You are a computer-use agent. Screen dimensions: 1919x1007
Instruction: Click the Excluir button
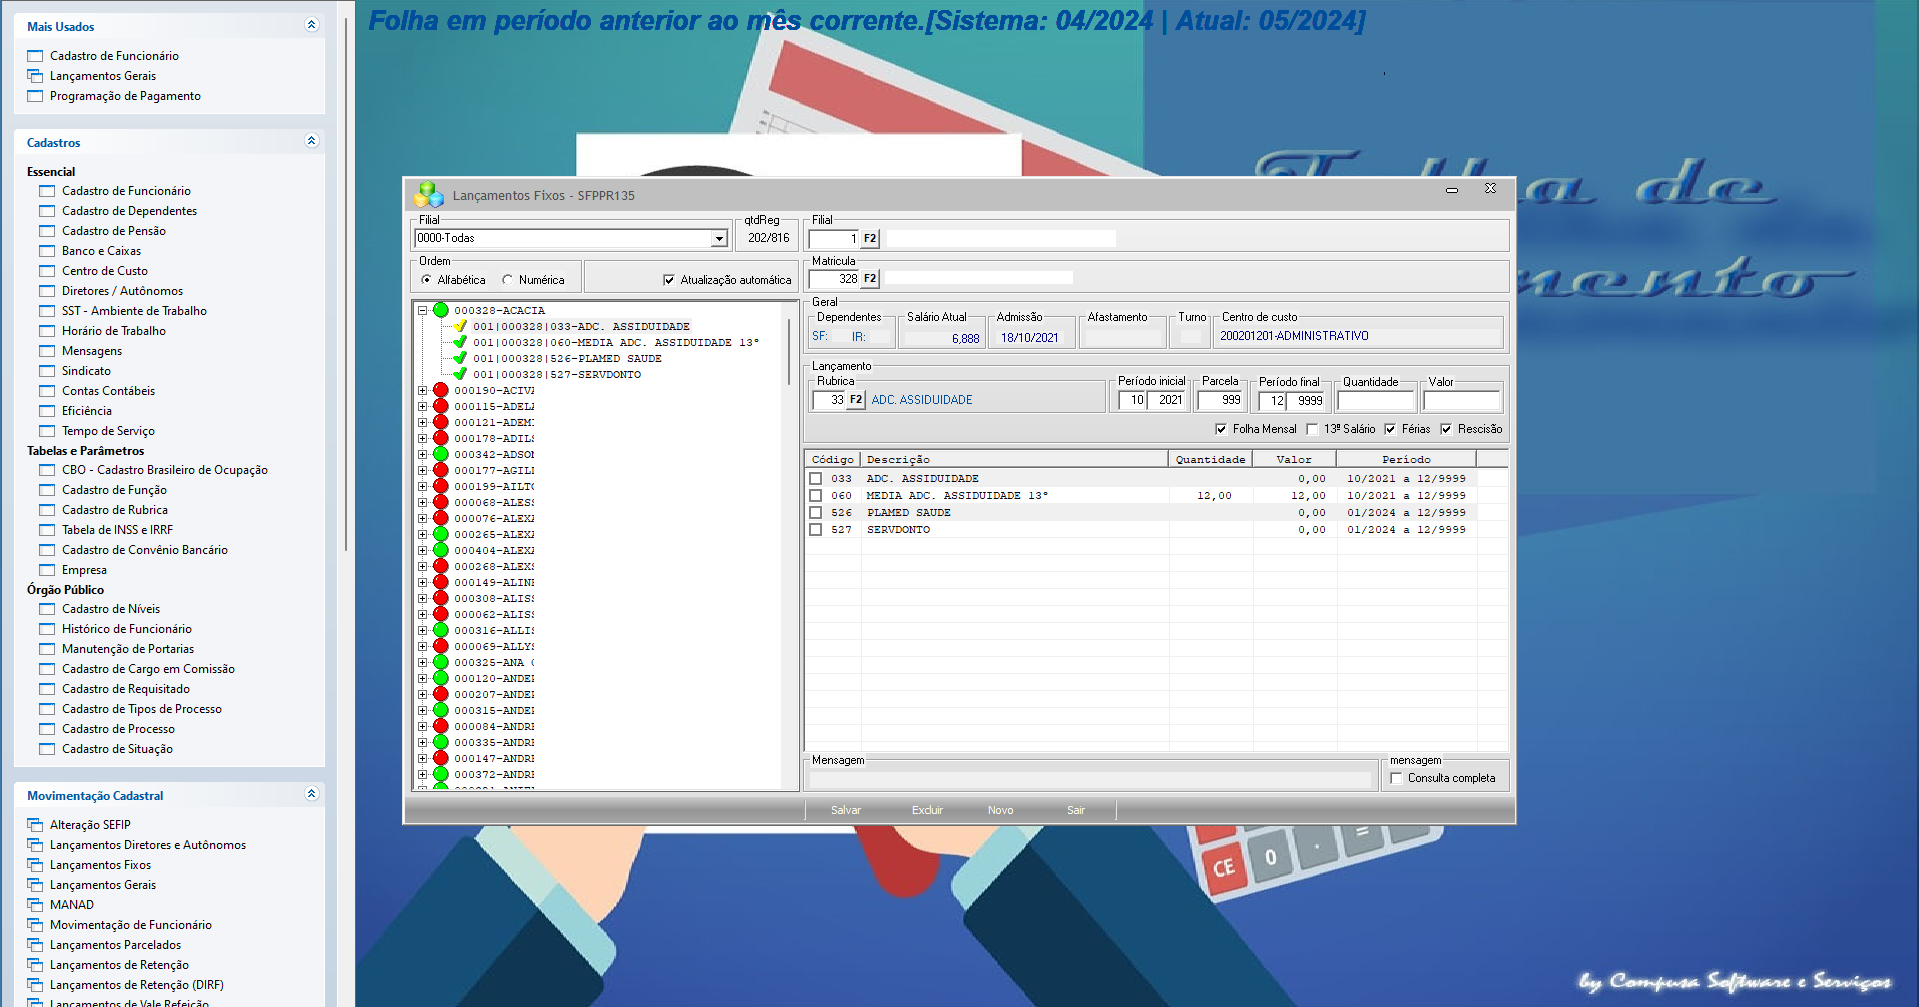pos(927,810)
